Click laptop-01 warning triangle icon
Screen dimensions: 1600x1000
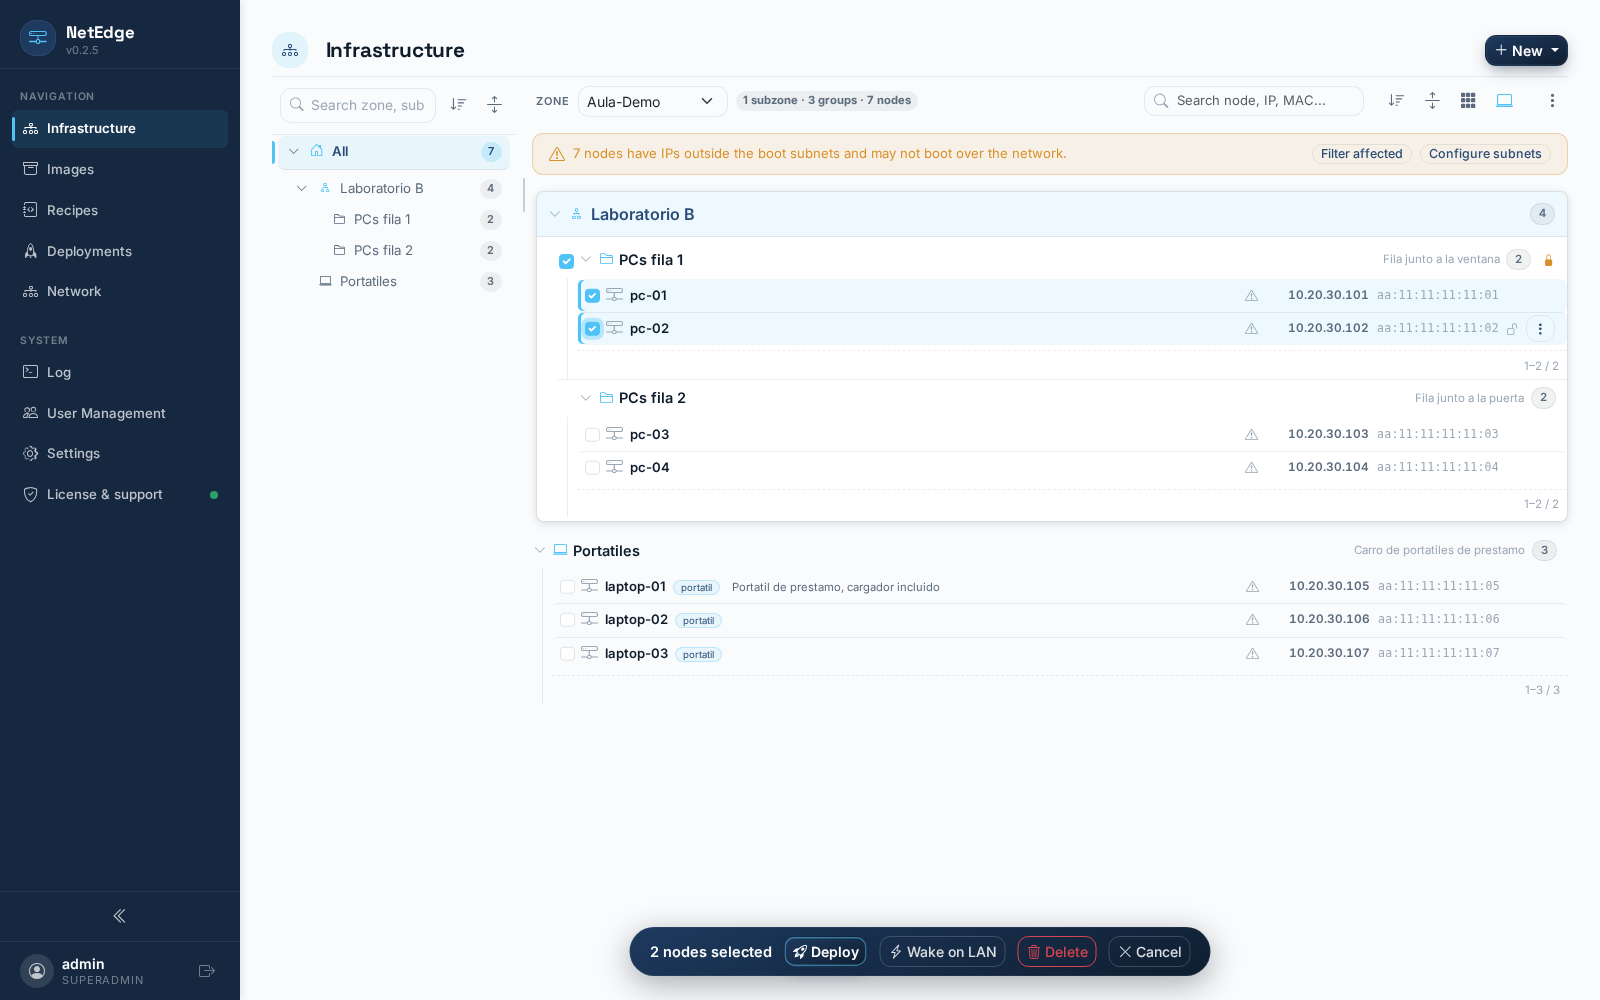tap(1252, 587)
